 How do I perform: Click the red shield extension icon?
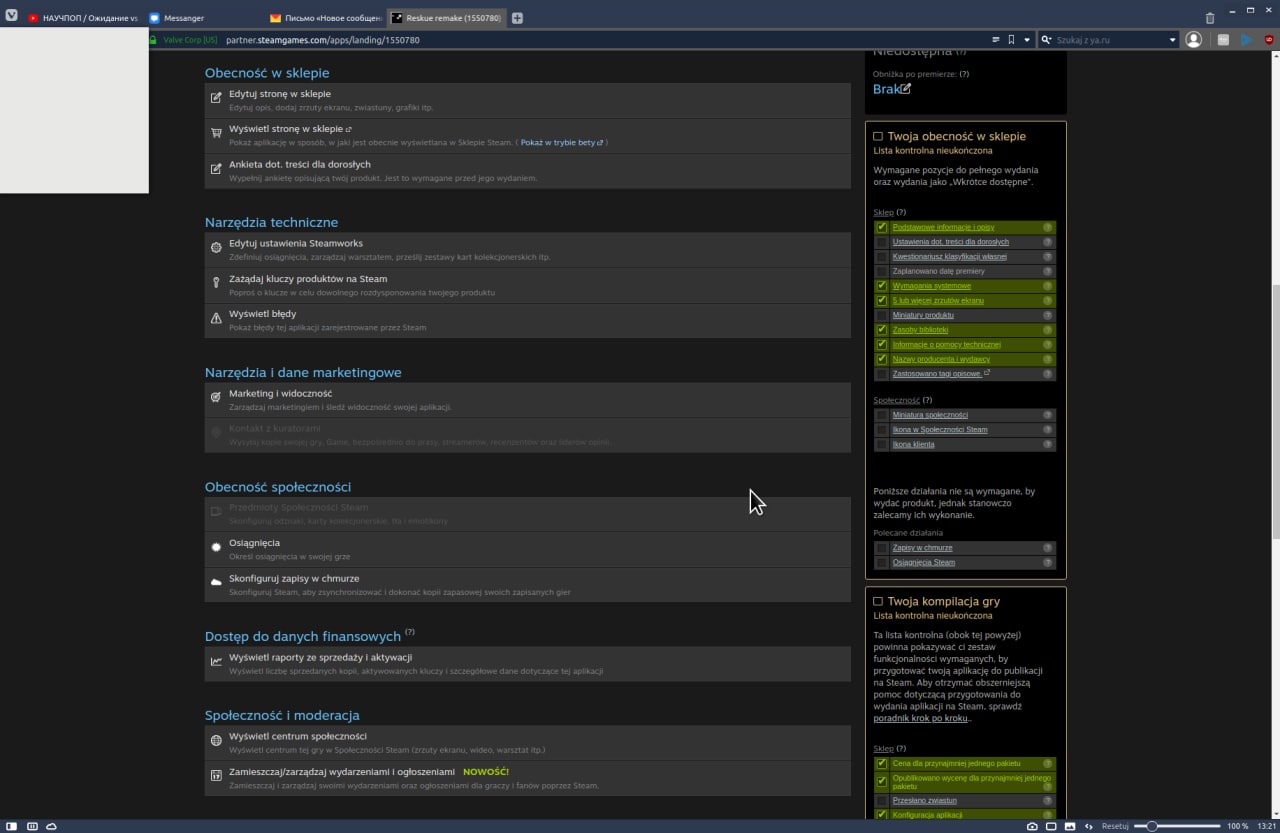coord(1269,40)
